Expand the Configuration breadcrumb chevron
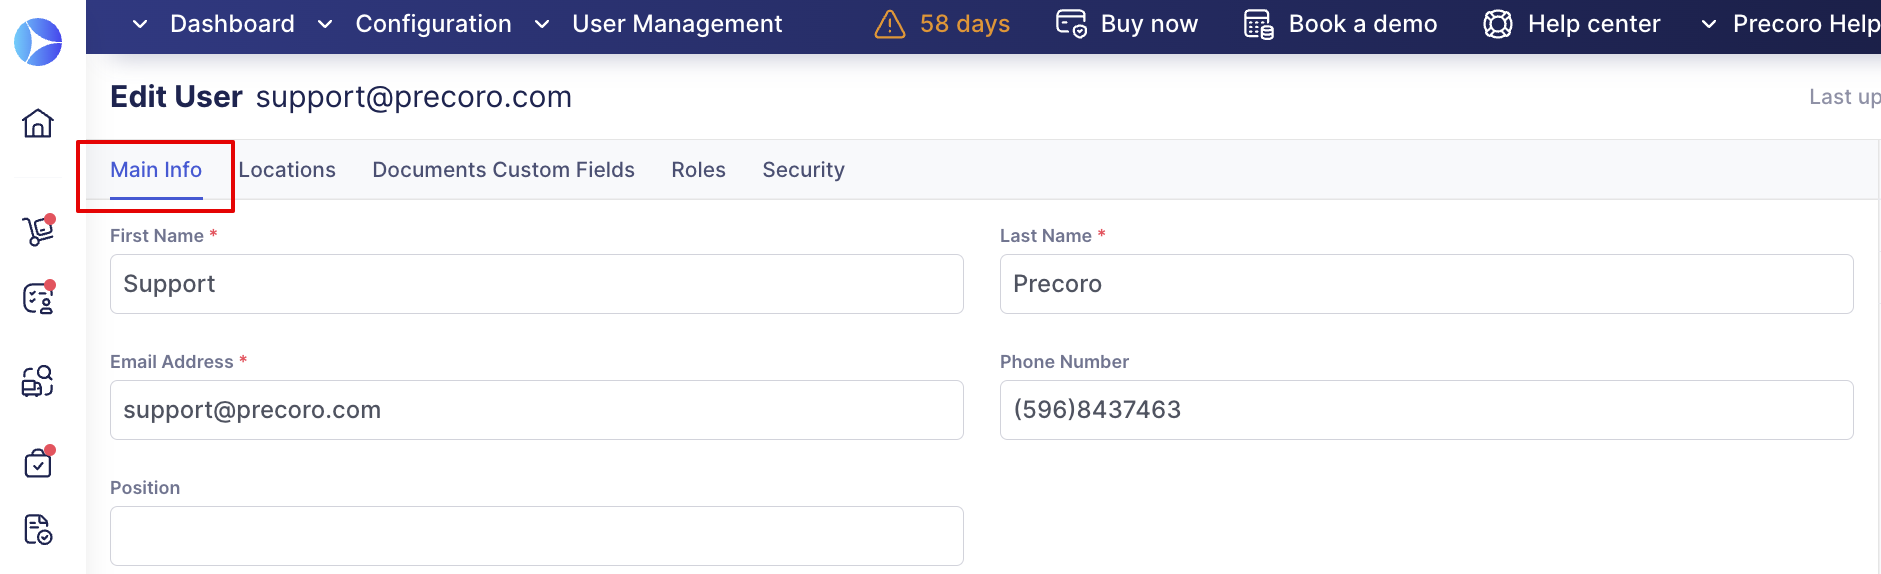This screenshot has height=574, width=1881. tap(325, 24)
